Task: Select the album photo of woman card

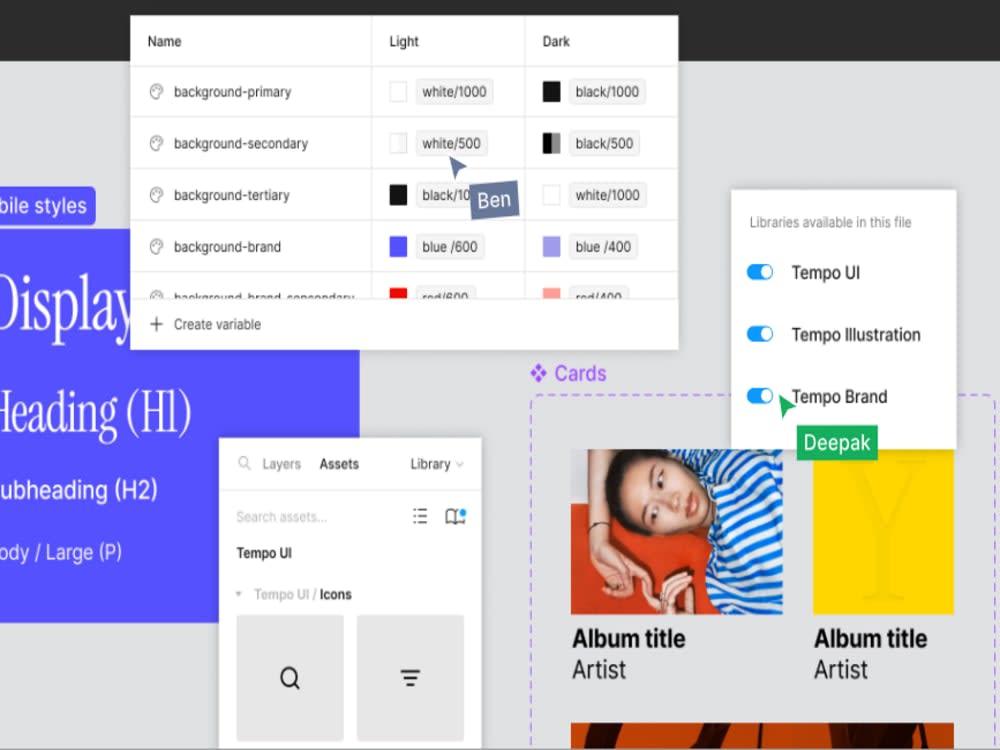Action: (676, 531)
